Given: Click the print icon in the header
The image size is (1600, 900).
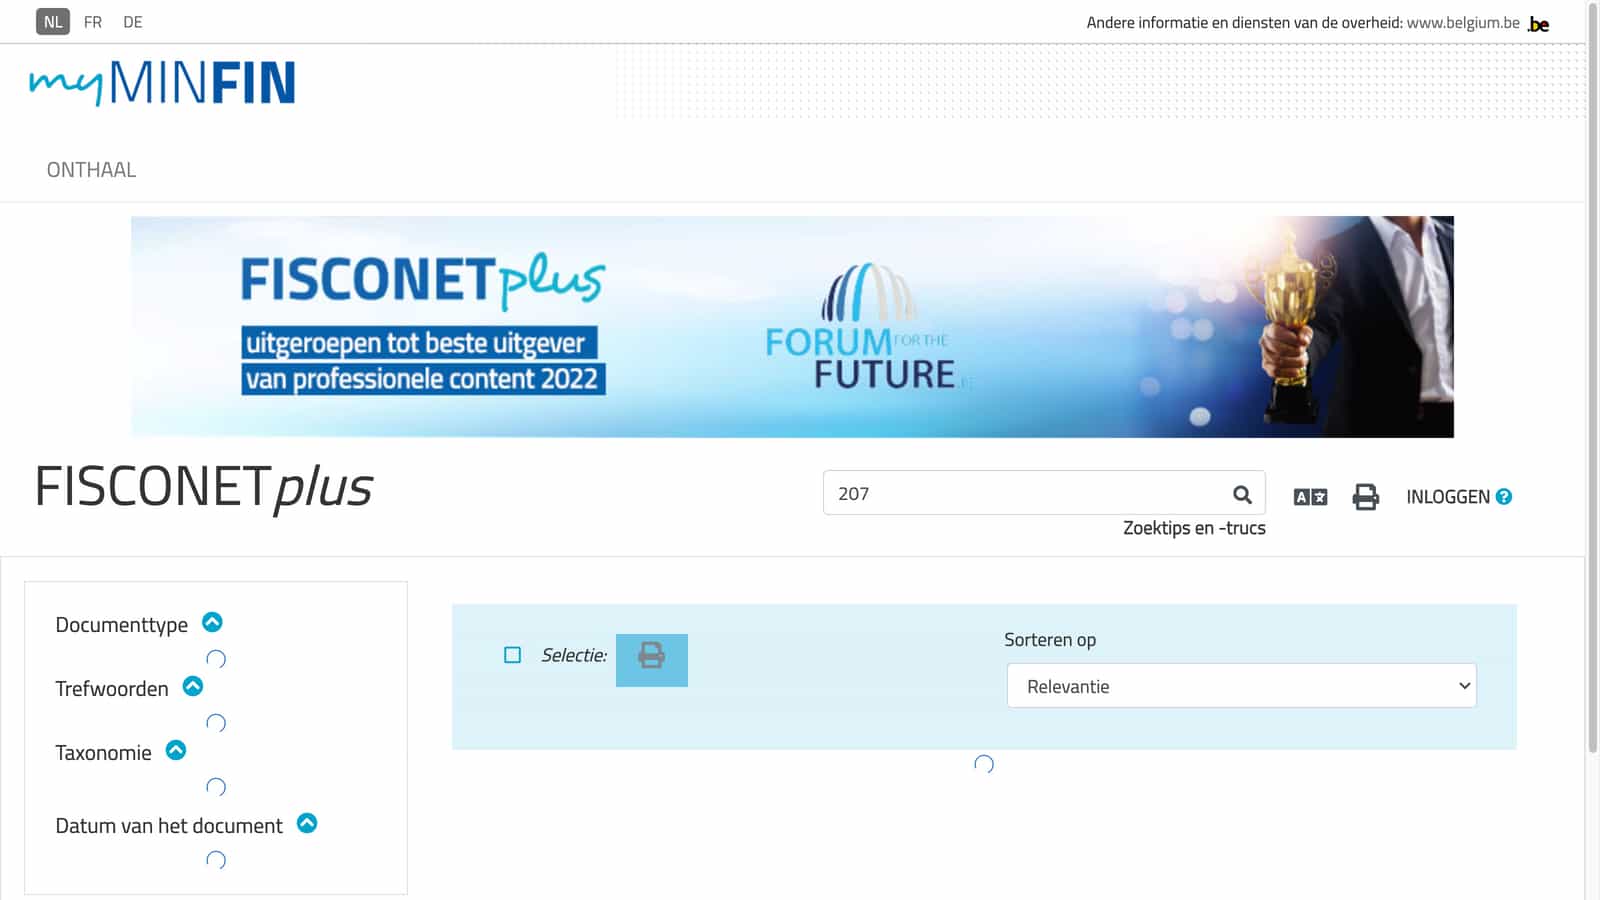Looking at the screenshot, I should point(1366,496).
